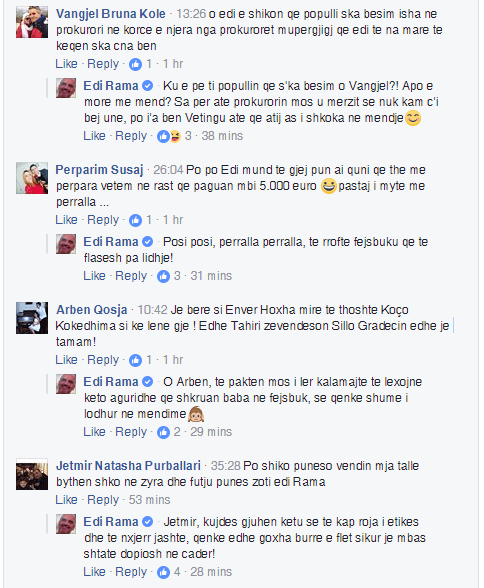Click like icon on Edi Rama's 28 mins reply
Viewport: 484px width, 588px height.
(163, 572)
